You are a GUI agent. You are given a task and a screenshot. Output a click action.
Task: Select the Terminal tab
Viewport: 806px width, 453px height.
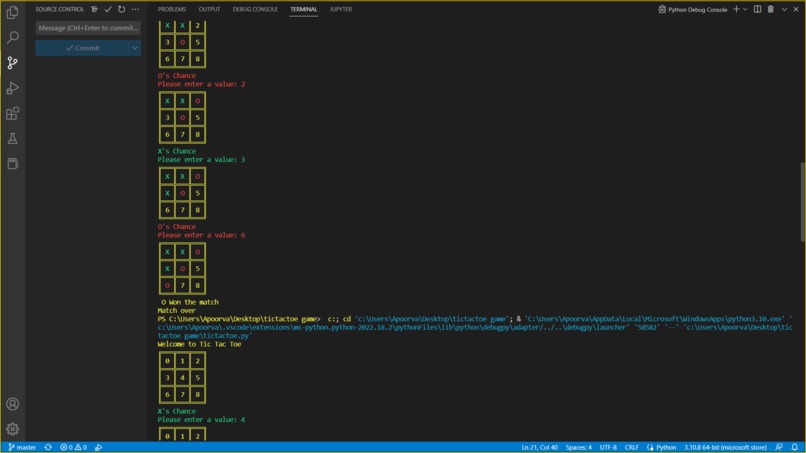pos(303,9)
